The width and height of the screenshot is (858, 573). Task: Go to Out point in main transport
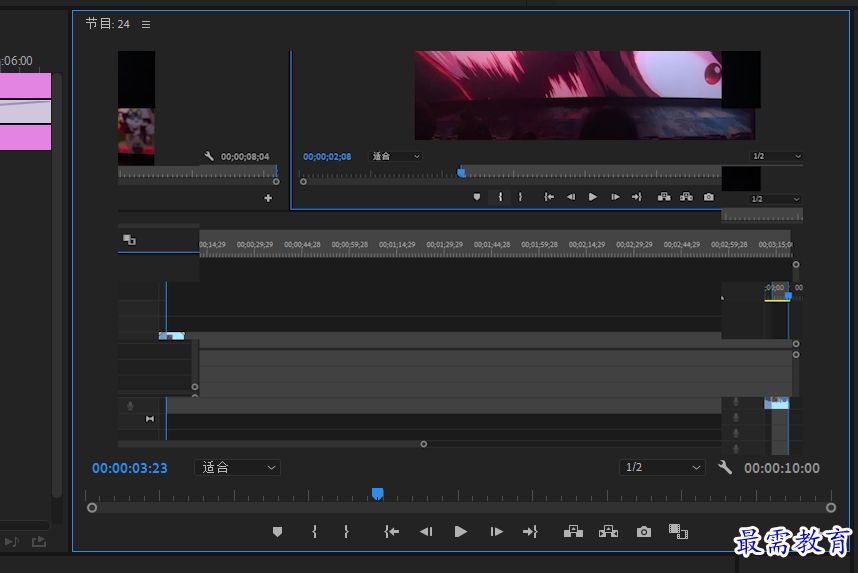530,531
